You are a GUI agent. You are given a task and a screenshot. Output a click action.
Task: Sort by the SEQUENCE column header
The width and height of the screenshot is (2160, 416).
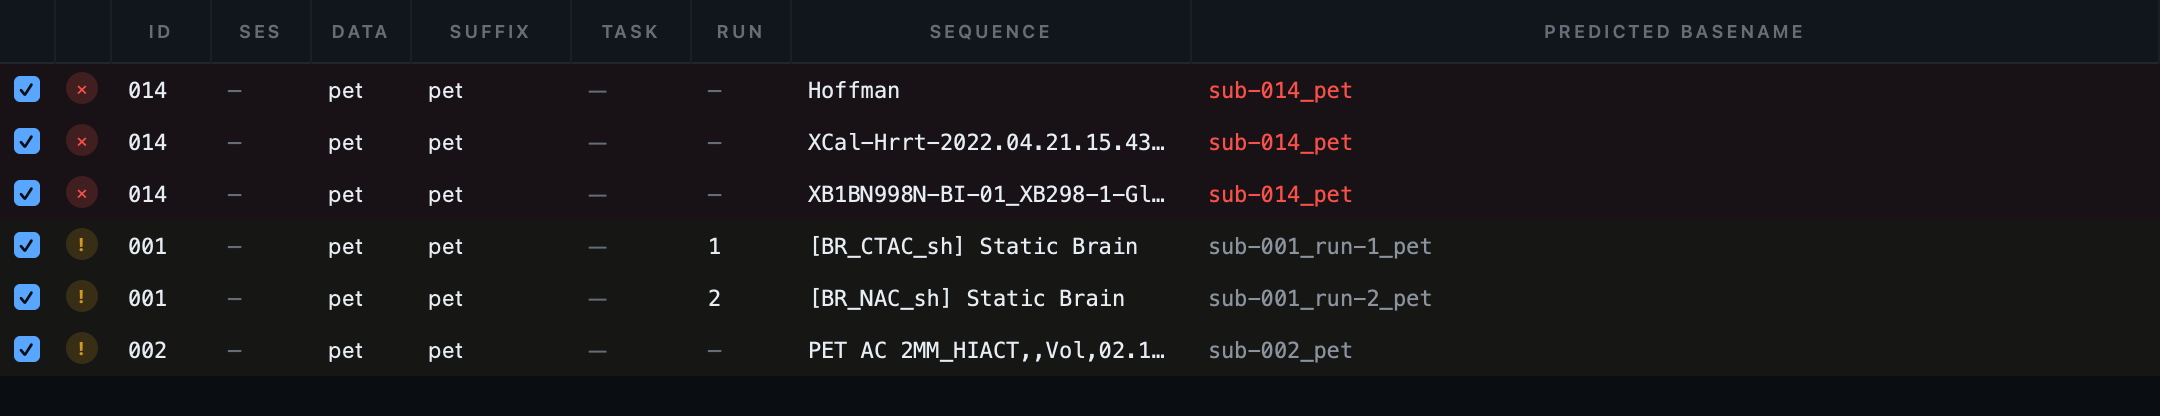(990, 32)
